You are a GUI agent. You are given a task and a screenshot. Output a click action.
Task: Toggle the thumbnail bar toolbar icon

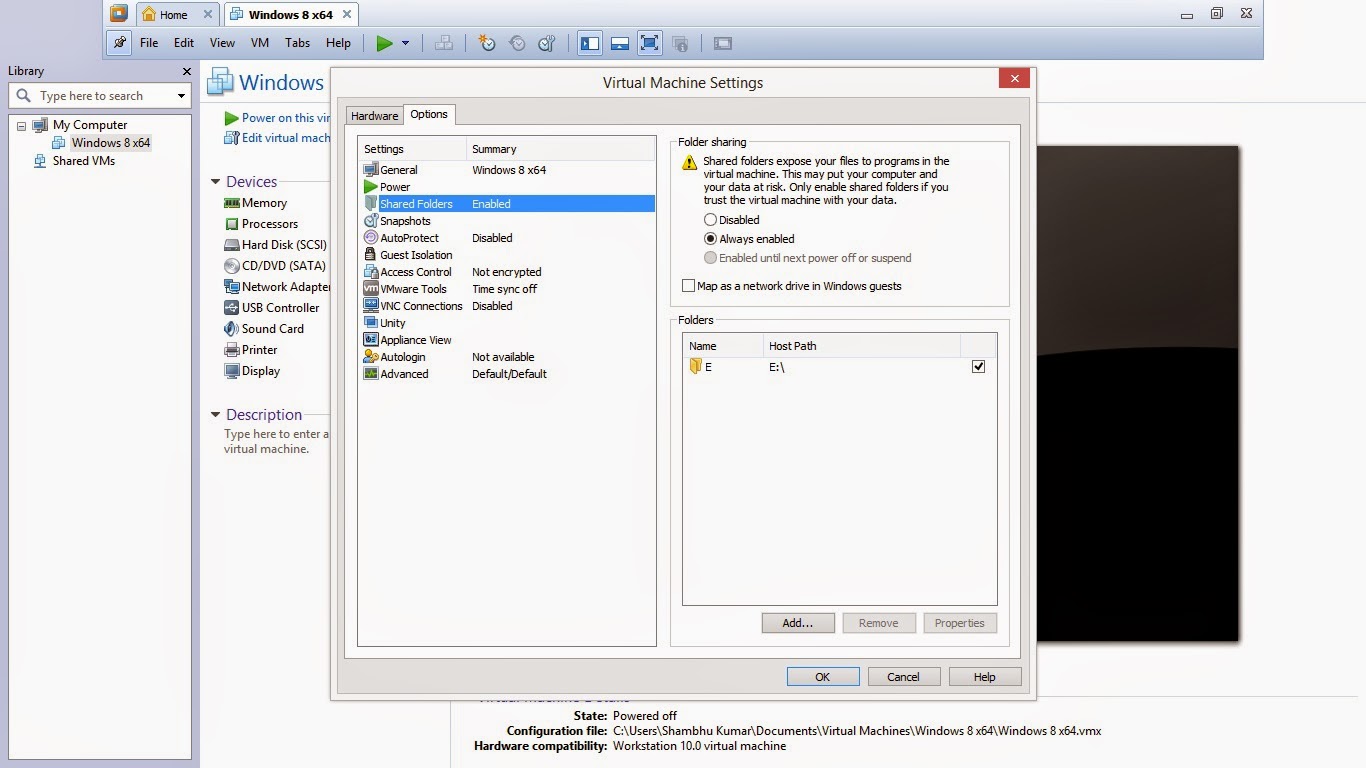(620, 43)
